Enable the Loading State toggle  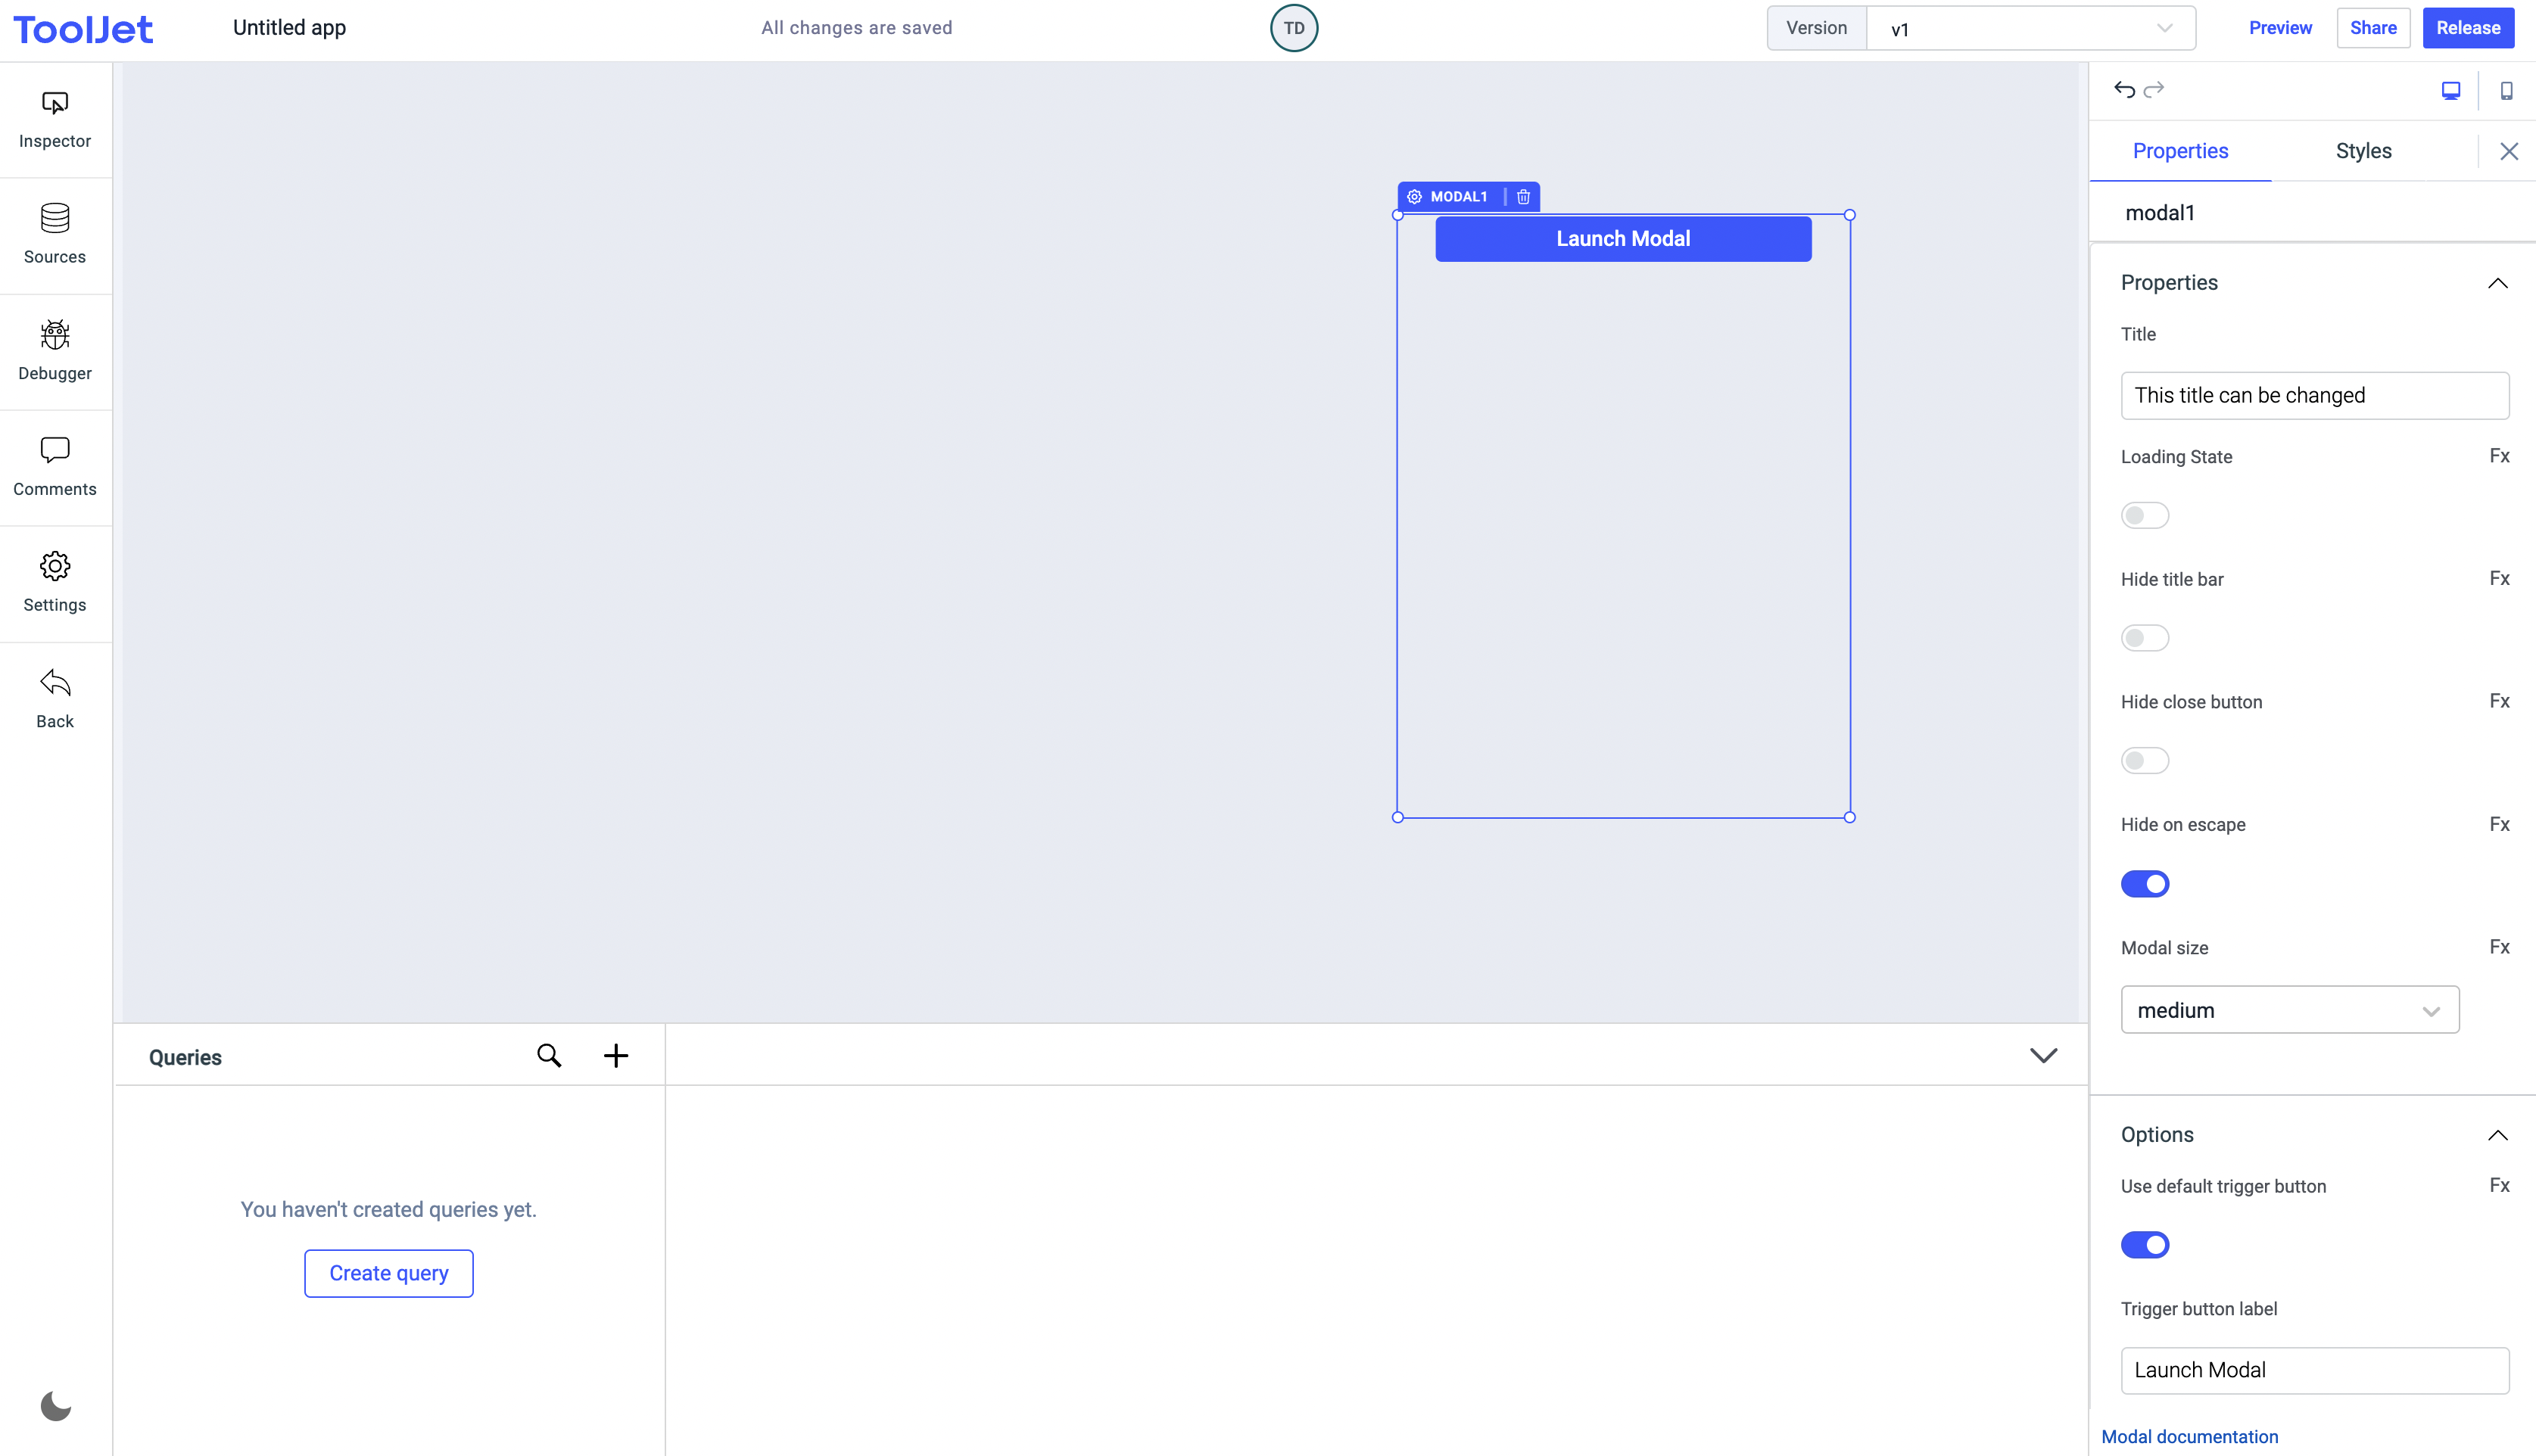coord(2144,515)
